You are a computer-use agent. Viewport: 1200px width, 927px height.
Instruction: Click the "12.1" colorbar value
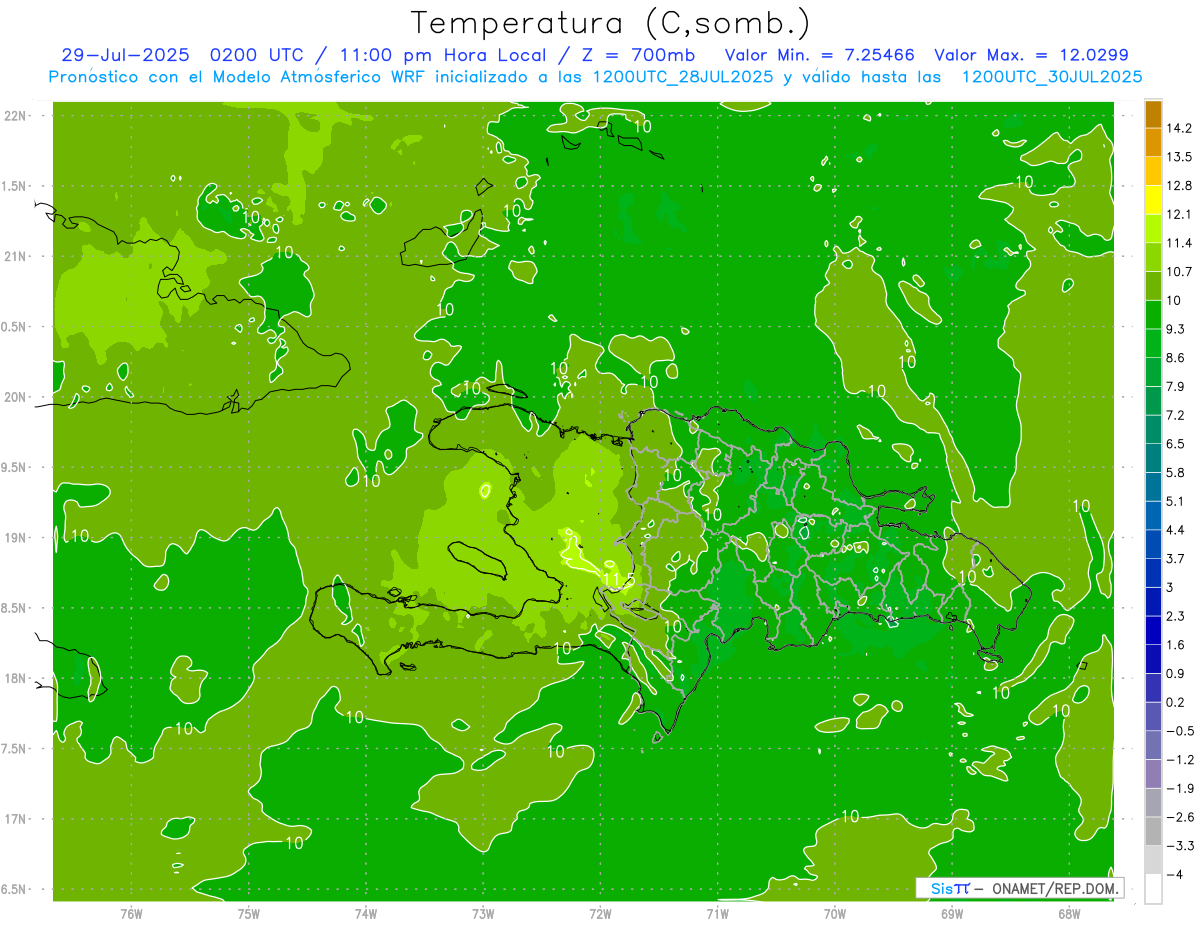tap(1179, 214)
